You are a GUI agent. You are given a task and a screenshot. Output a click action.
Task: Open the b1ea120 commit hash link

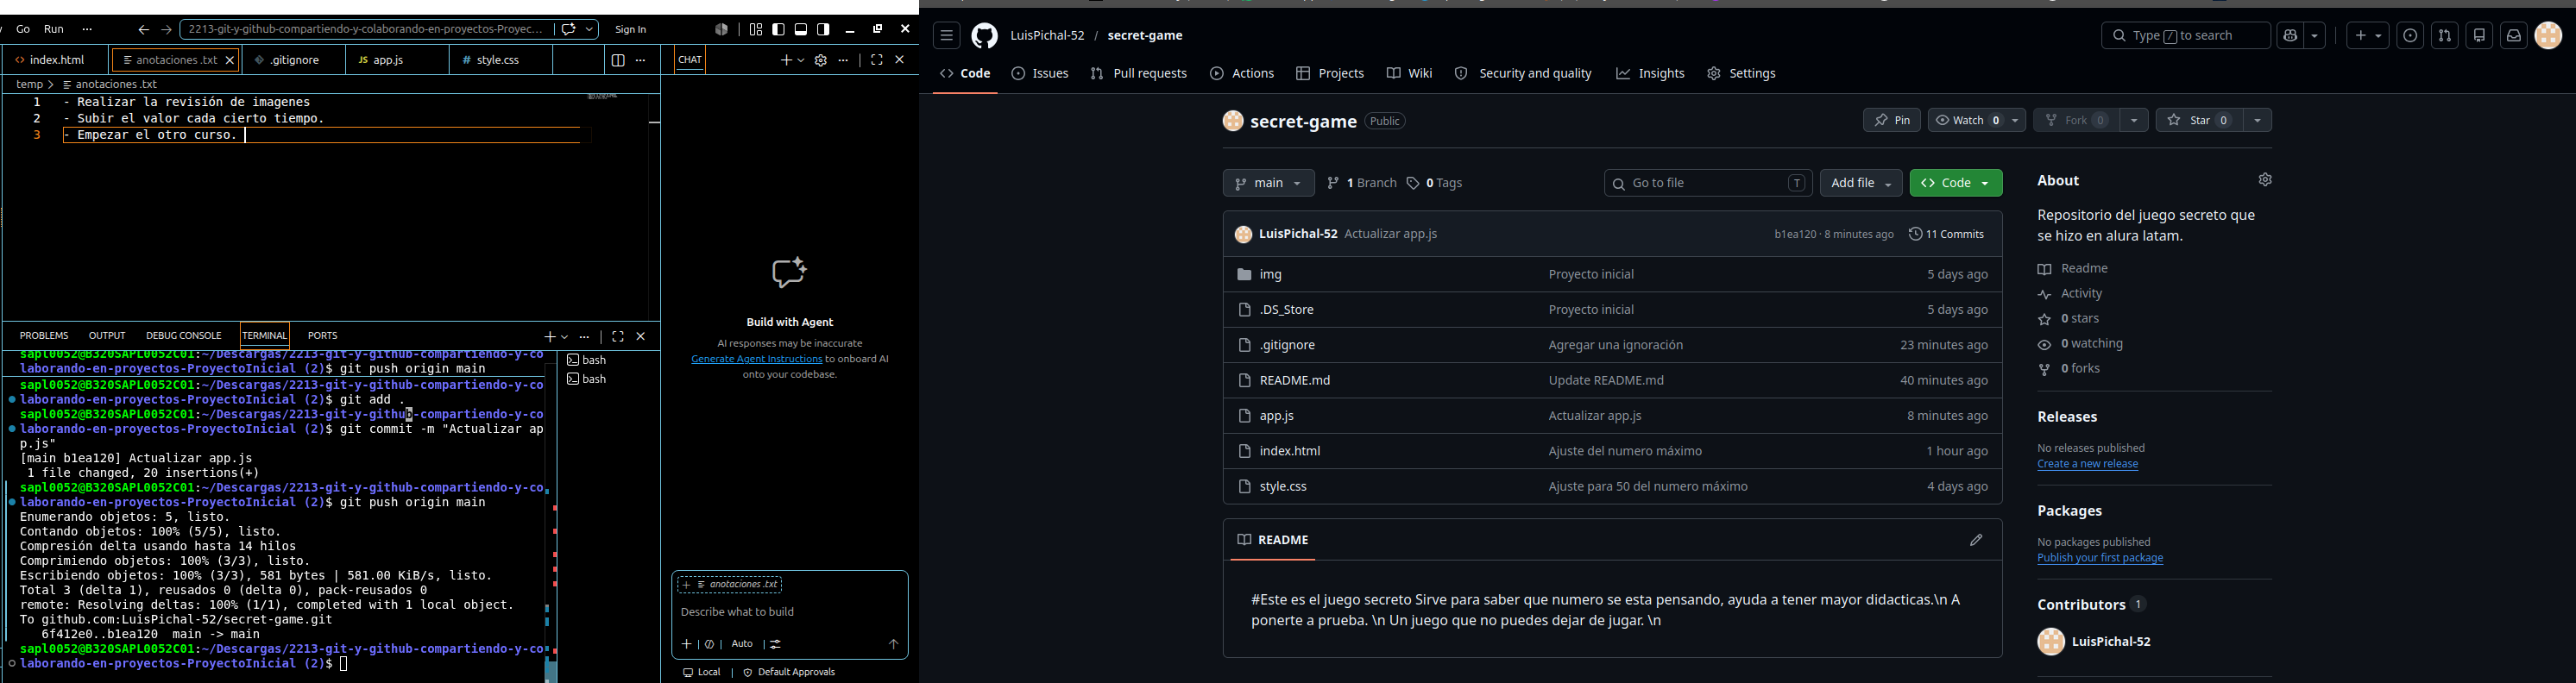[1795, 235]
